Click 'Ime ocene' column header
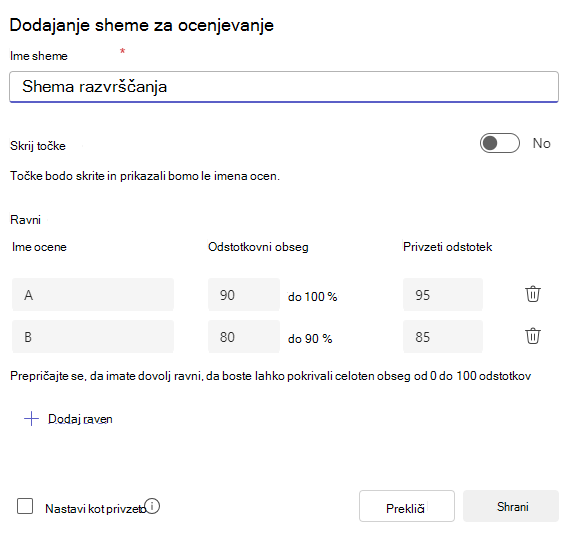 pyautogui.click(x=39, y=247)
